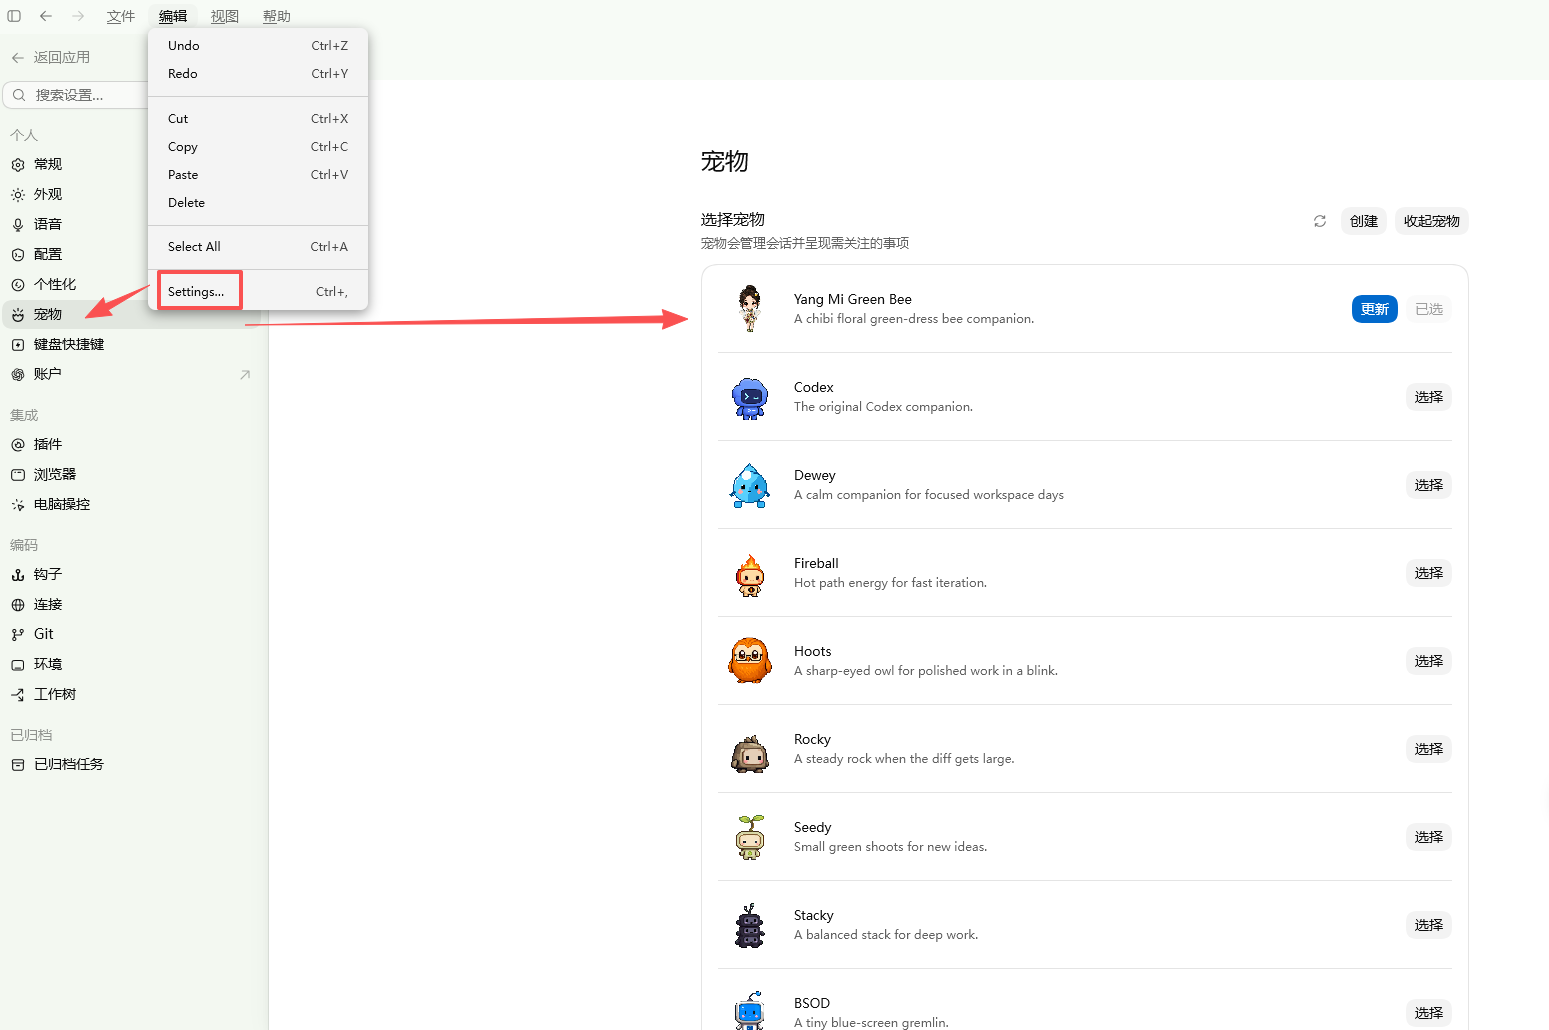1549x1030 pixels.
Task: Open the 电脑操控 computer control section
Action: coord(132,504)
